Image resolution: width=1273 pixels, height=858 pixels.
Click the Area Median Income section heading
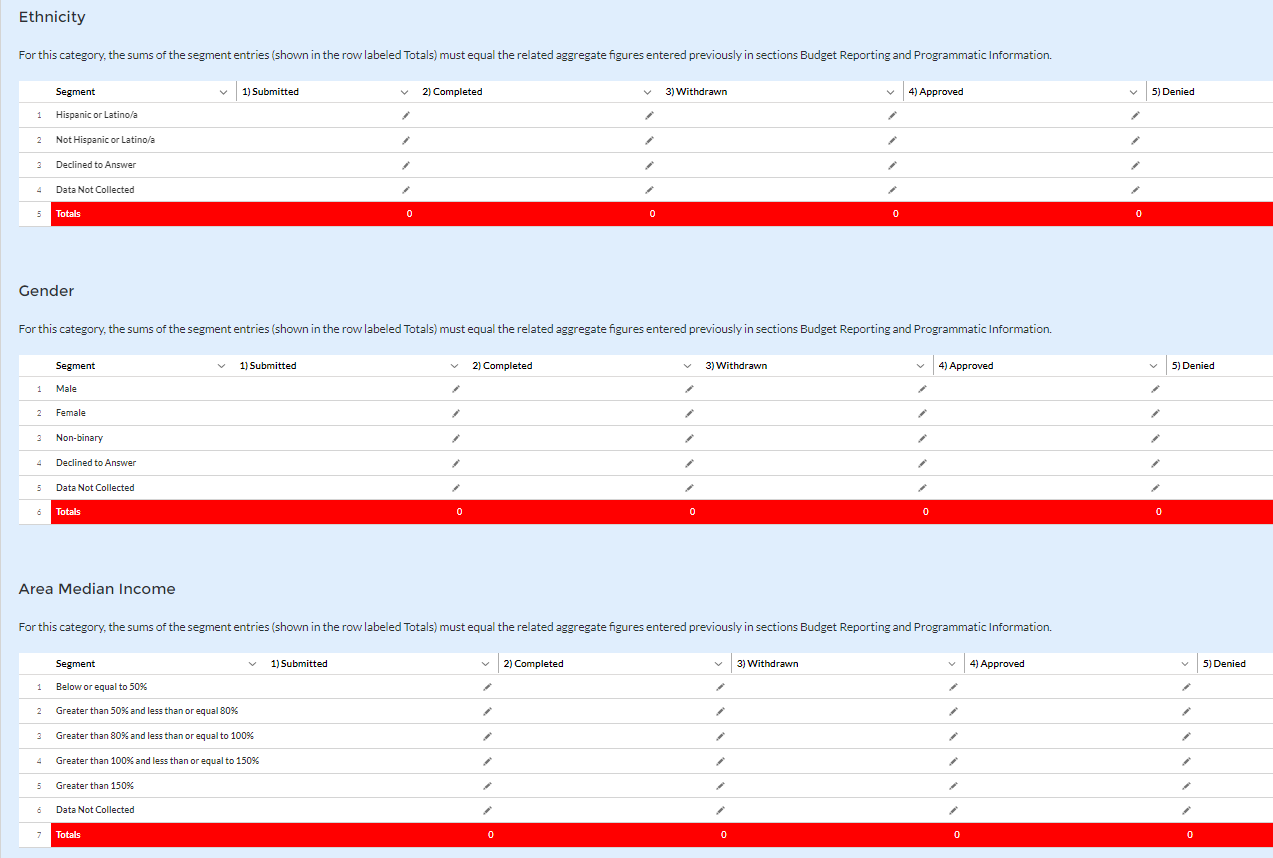click(x=97, y=589)
